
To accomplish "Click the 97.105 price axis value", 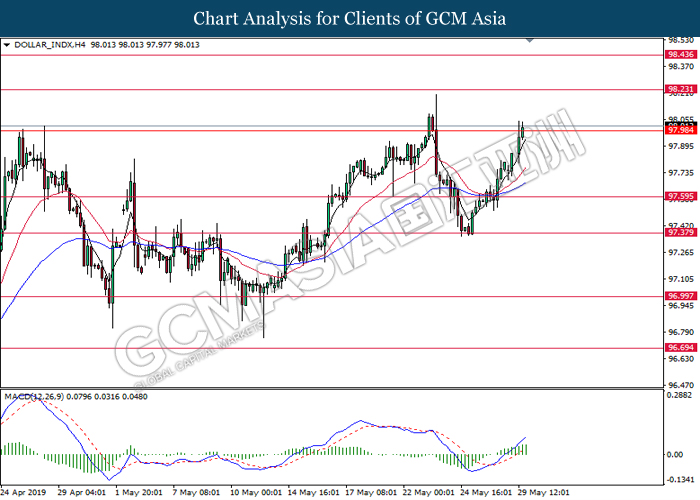I will (681, 279).
